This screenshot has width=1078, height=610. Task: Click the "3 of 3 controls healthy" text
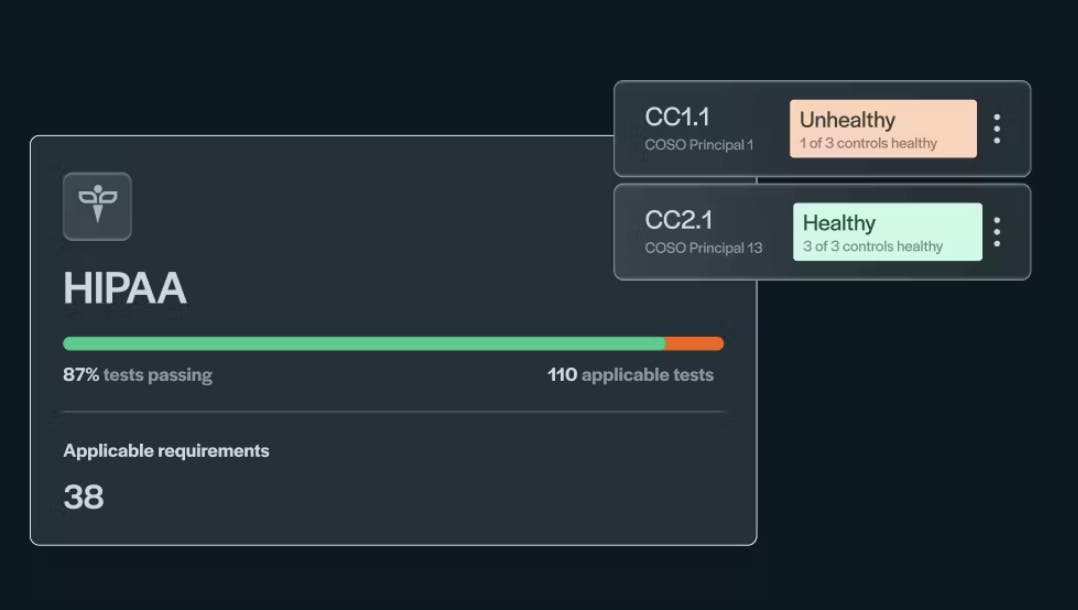click(872, 246)
